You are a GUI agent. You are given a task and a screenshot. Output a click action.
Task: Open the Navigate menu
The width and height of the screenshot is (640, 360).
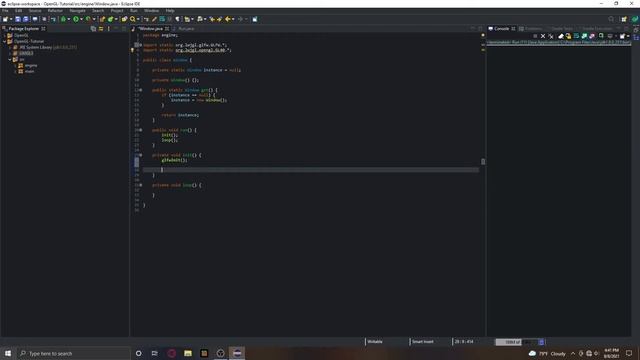click(x=78, y=11)
